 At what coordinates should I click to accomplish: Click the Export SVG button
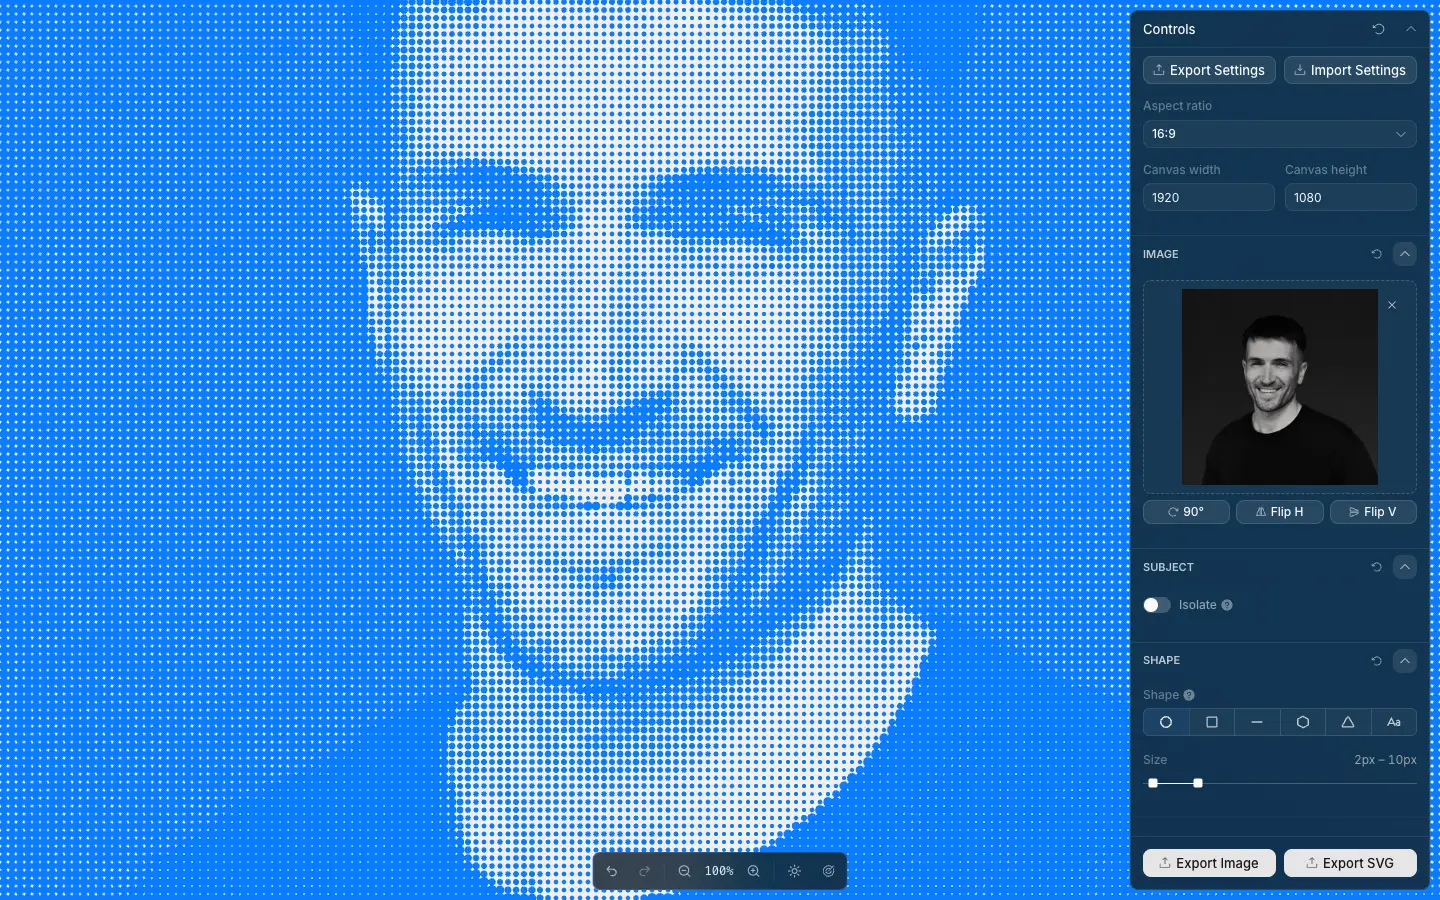point(1350,863)
